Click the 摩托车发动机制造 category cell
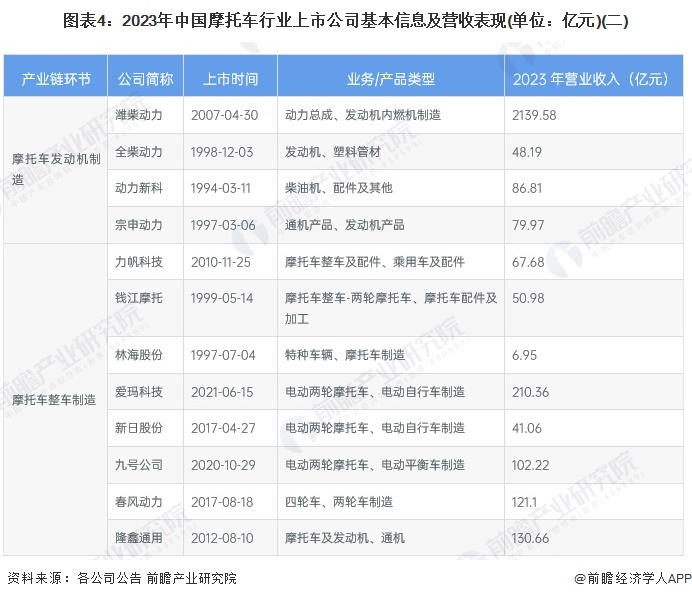This screenshot has width=692, height=599. click(56, 170)
